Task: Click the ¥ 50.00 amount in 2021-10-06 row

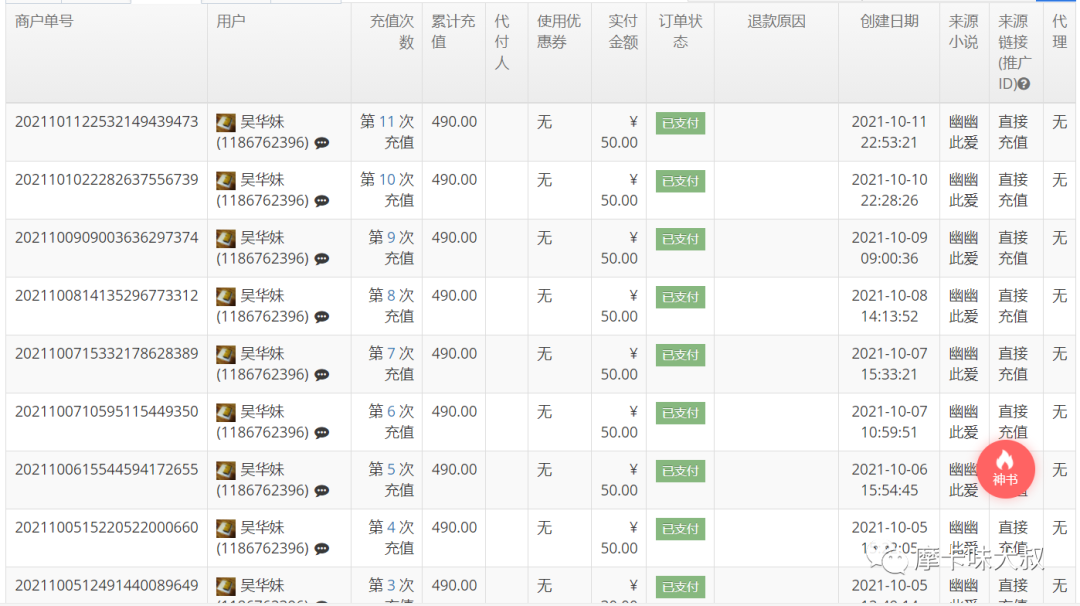Action: click(619, 479)
